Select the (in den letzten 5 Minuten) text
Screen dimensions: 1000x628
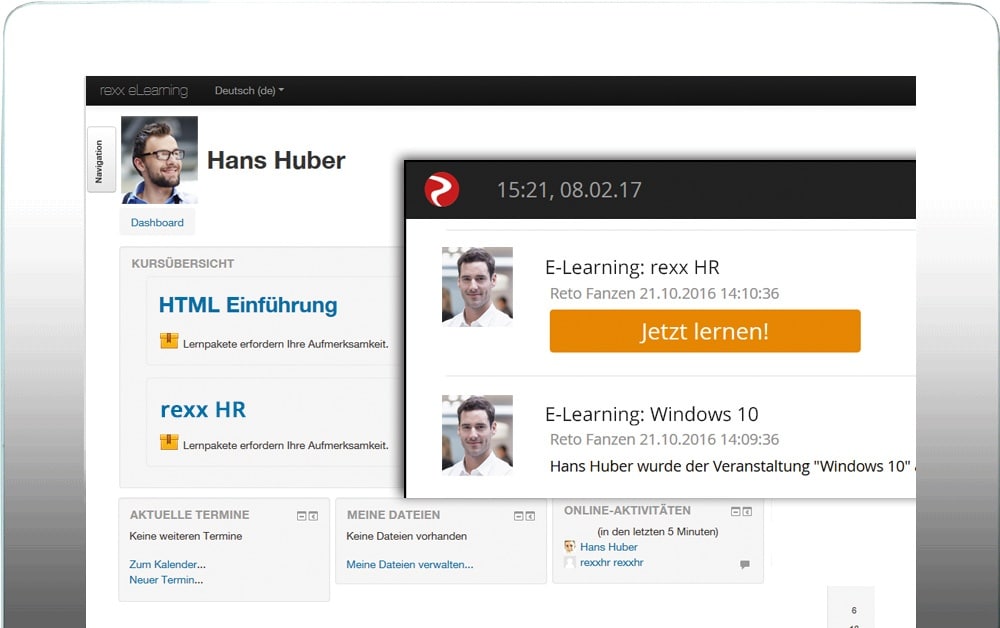658,532
